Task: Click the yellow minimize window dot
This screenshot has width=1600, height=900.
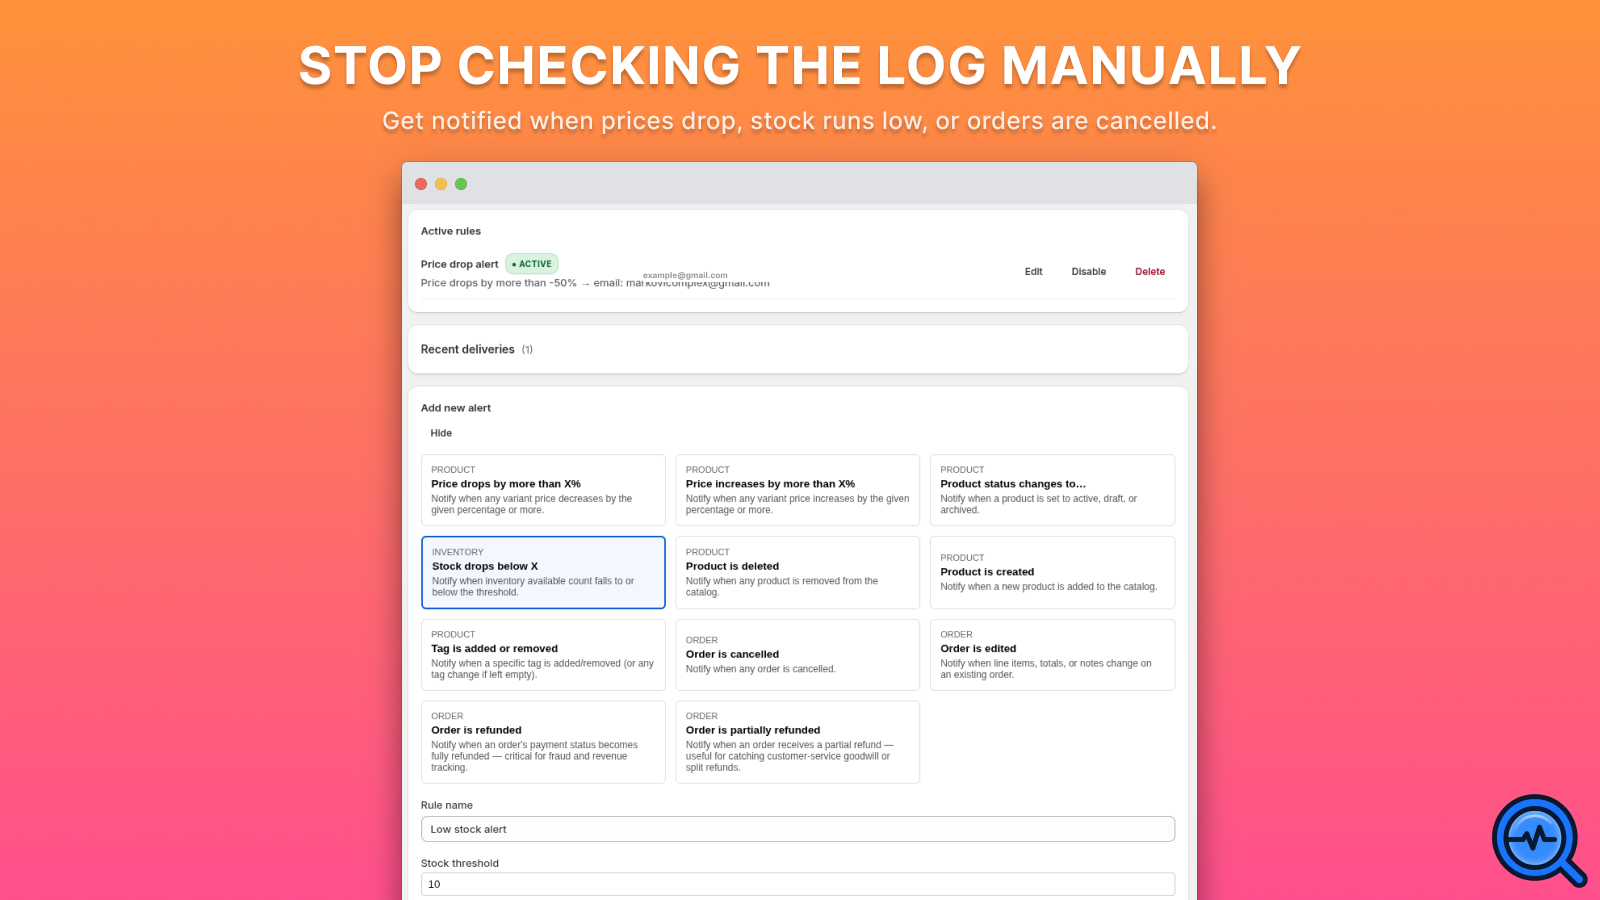Action: (441, 184)
